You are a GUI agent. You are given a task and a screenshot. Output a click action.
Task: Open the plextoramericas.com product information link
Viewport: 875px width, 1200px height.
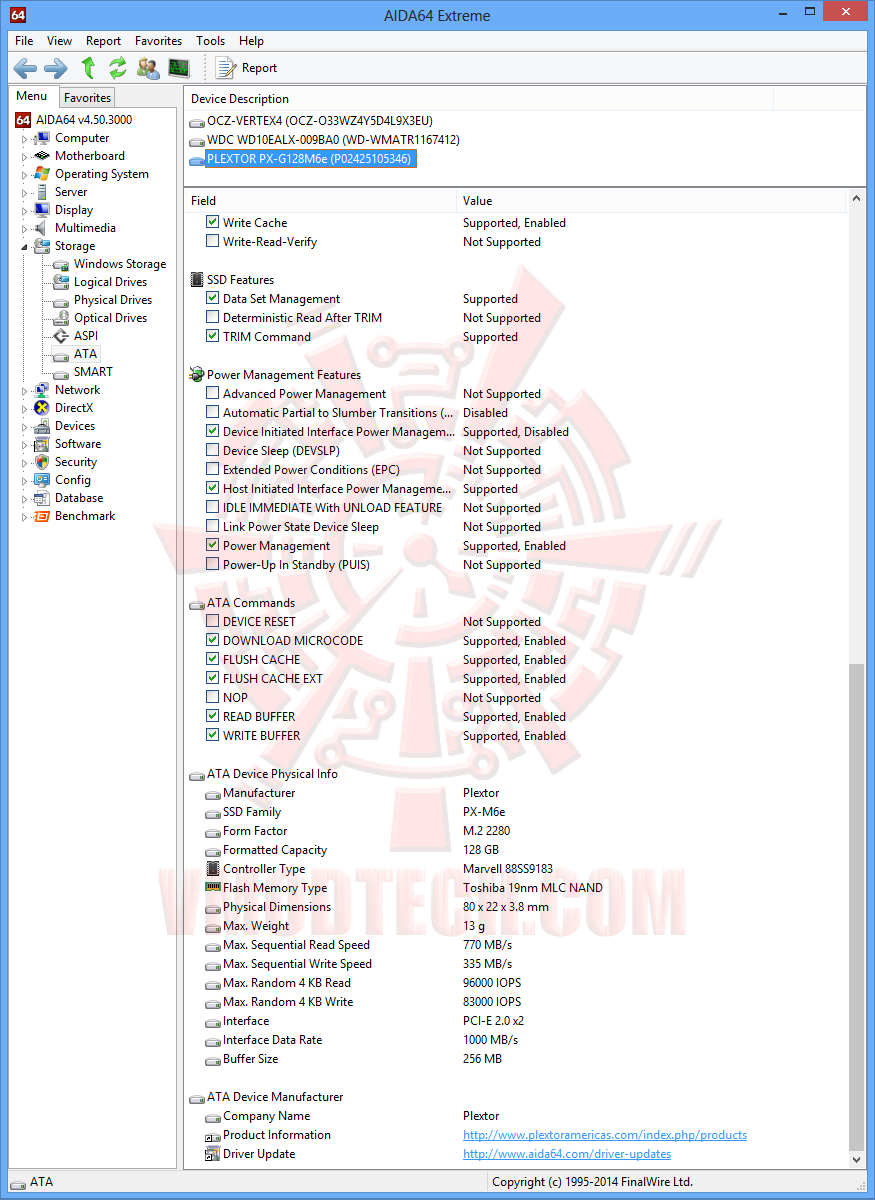(605, 1135)
